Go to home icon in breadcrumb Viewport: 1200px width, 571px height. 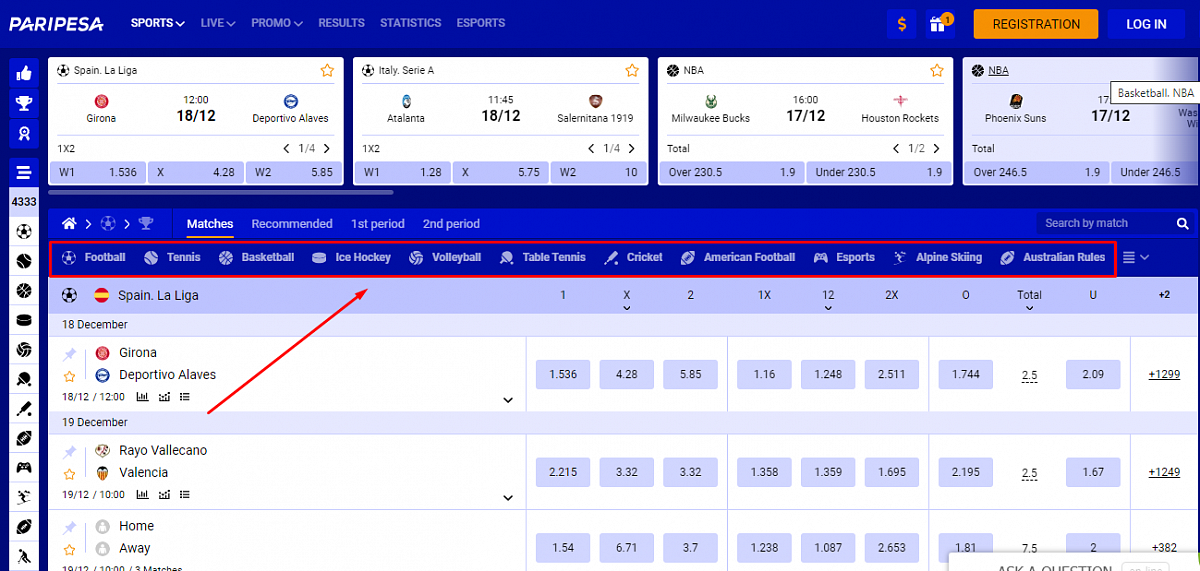pos(69,223)
